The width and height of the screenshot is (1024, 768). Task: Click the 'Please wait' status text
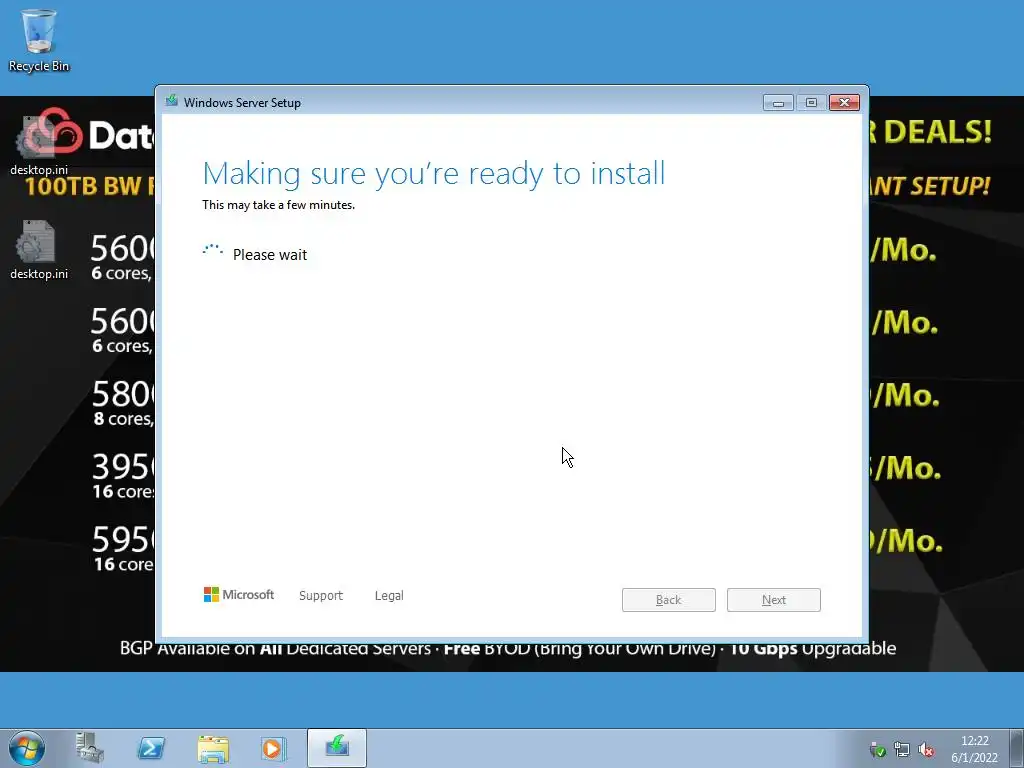coord(270,255)
